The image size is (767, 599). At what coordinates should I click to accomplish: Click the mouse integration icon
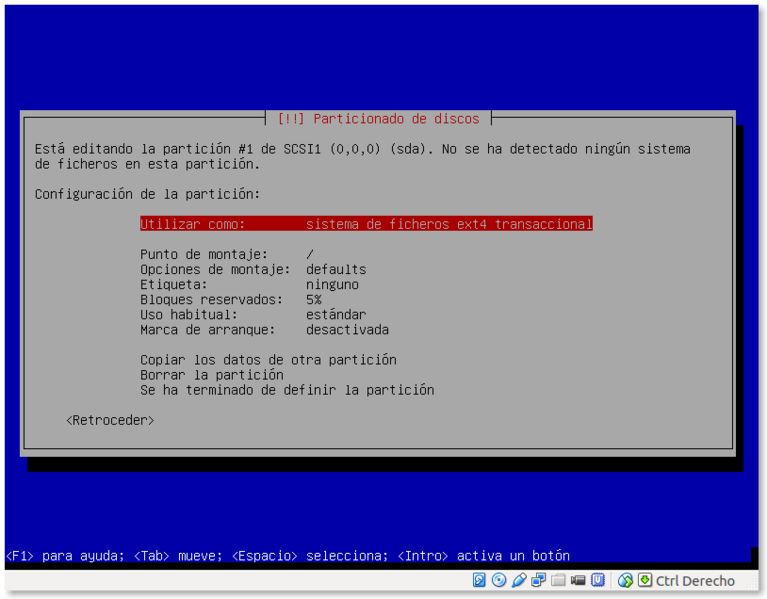tap(626, 580)
